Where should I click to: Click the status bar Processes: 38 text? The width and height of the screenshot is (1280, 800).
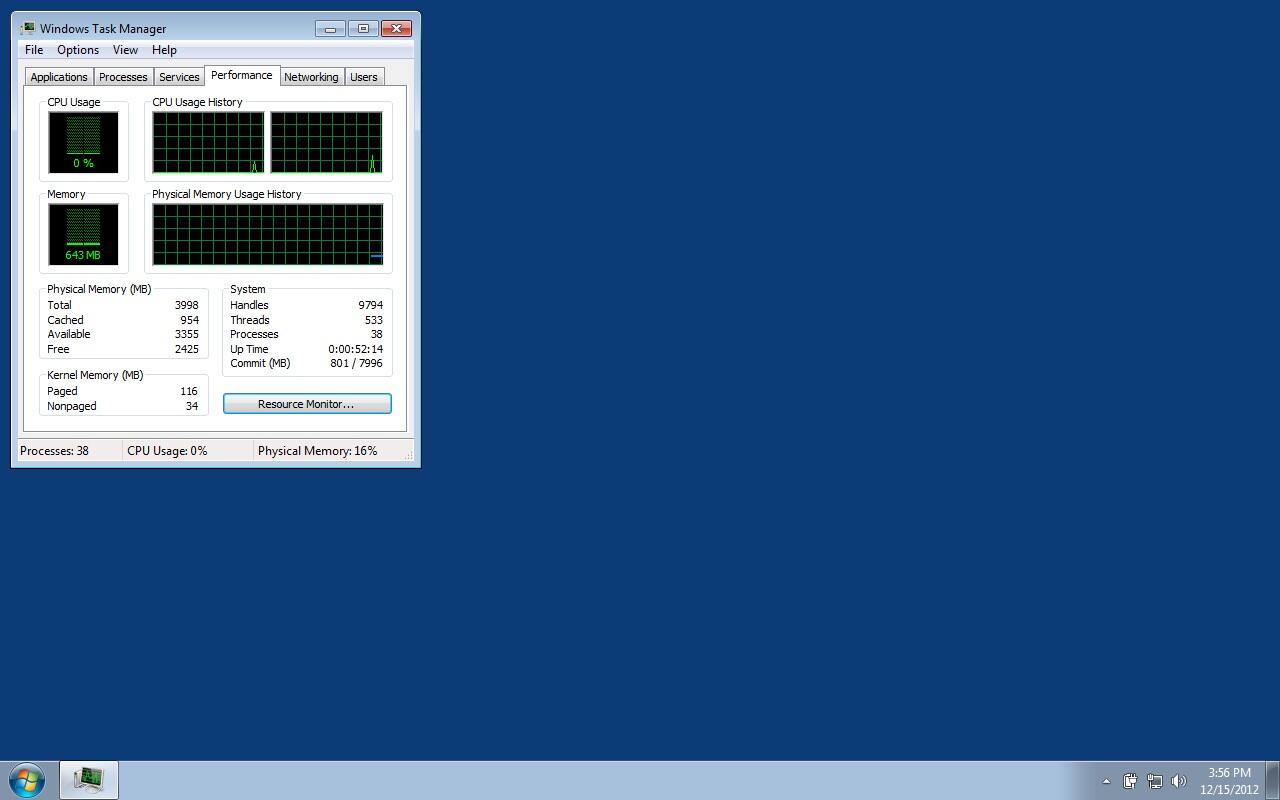(54, 451)
